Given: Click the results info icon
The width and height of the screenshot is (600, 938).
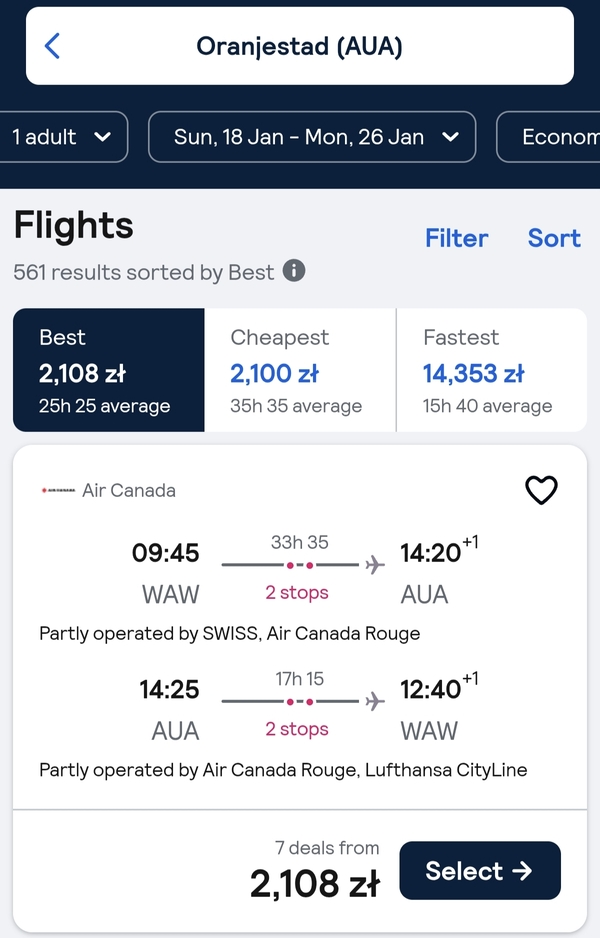Looking at the screenshot, I should (x=294, y=271).
